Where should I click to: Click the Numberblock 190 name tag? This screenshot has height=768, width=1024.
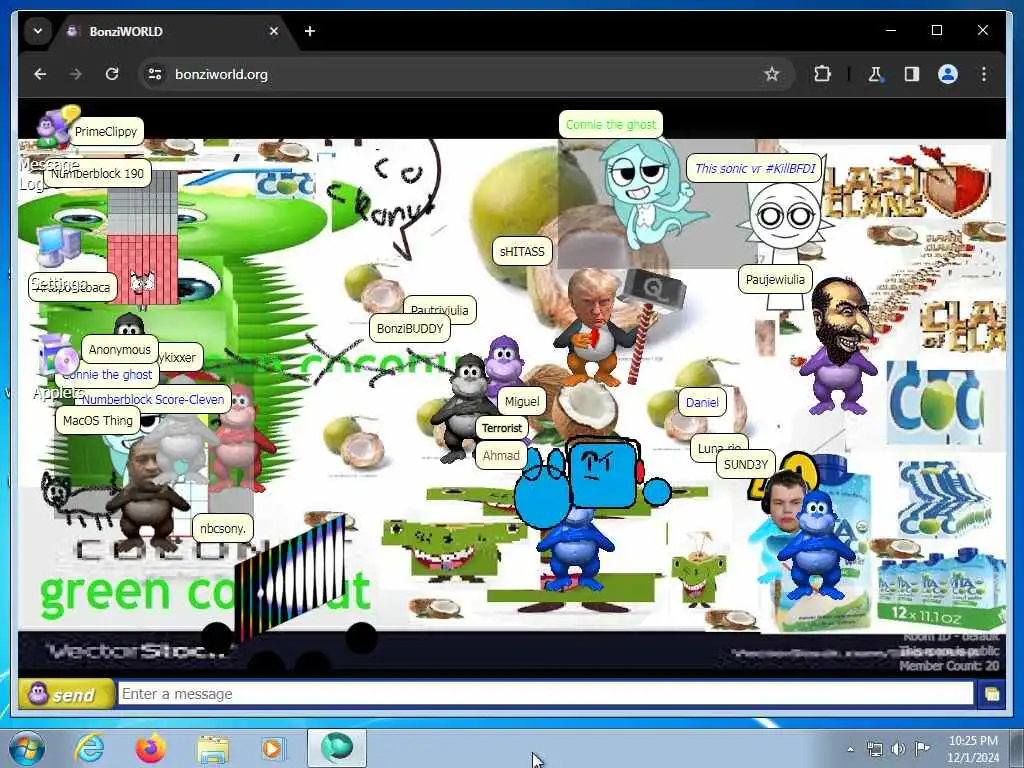(x=97, y=174)
